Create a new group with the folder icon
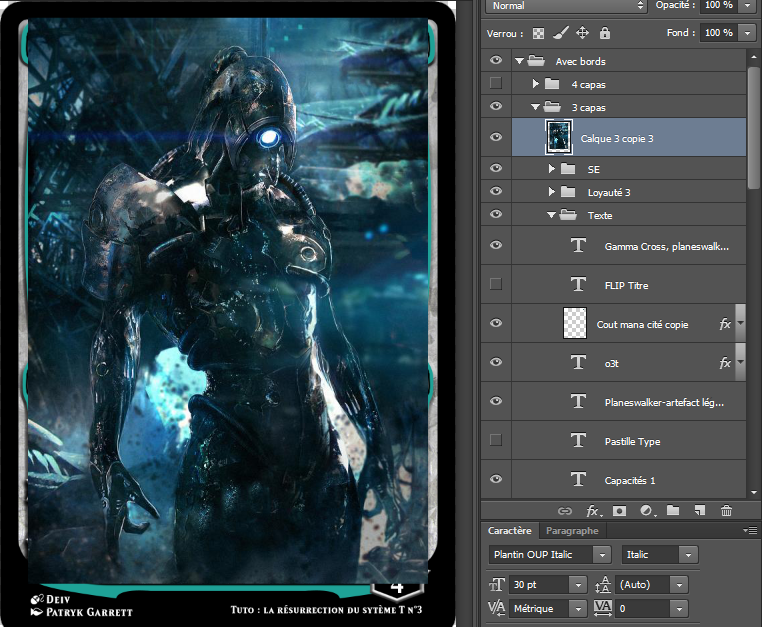Viewport: 762px width, 627px height. pyautogui.click(x=673, y=510)
